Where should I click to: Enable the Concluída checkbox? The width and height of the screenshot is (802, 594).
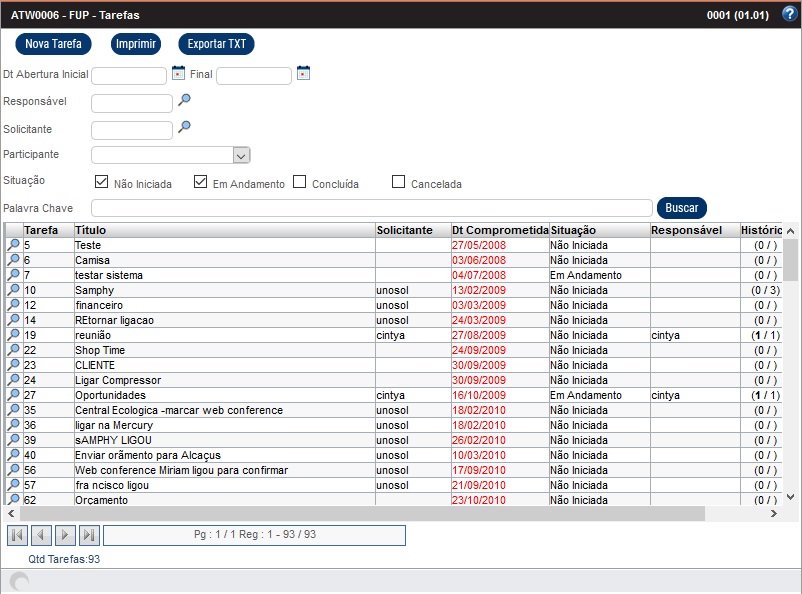299,182
